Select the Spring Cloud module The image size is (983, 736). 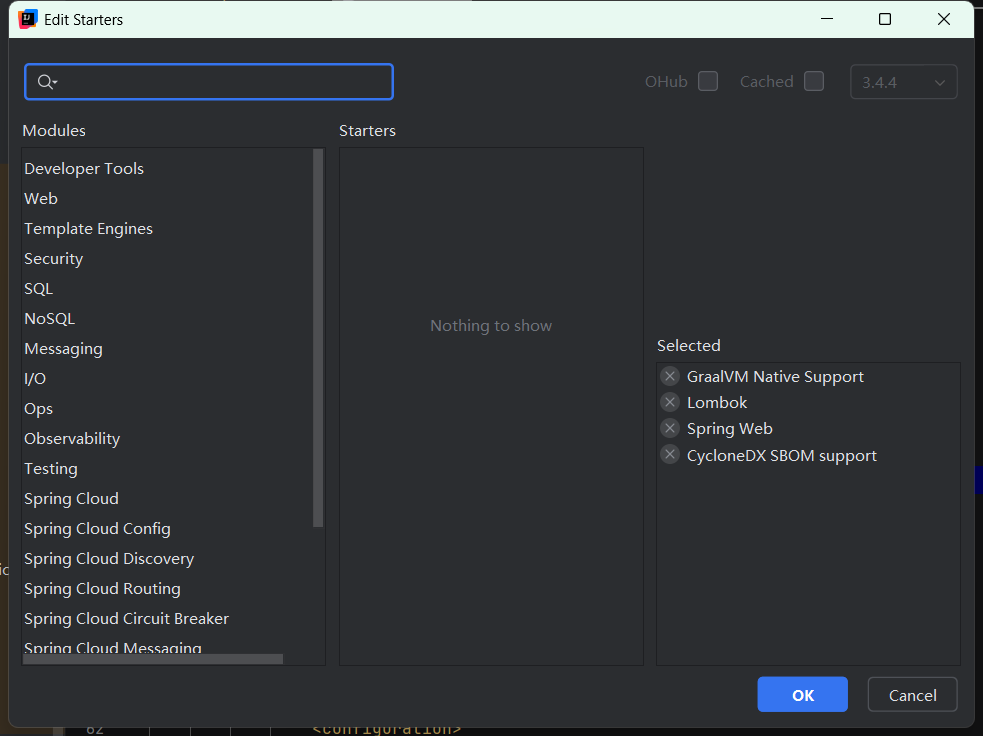pos(168,499)
